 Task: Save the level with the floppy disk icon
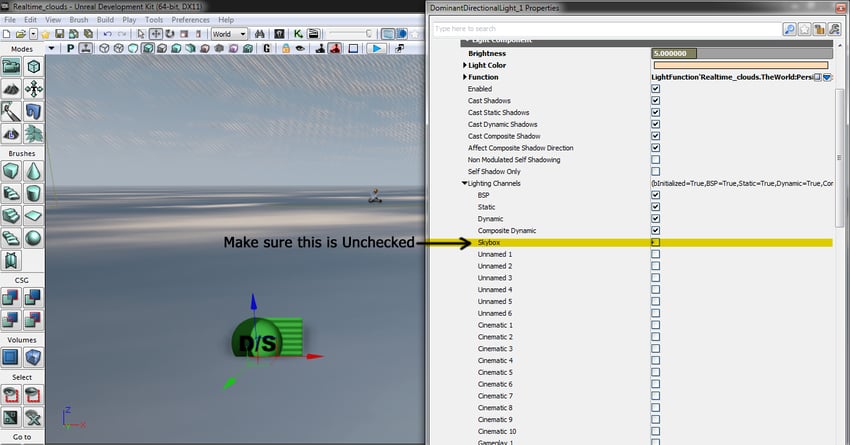point(60,34)
